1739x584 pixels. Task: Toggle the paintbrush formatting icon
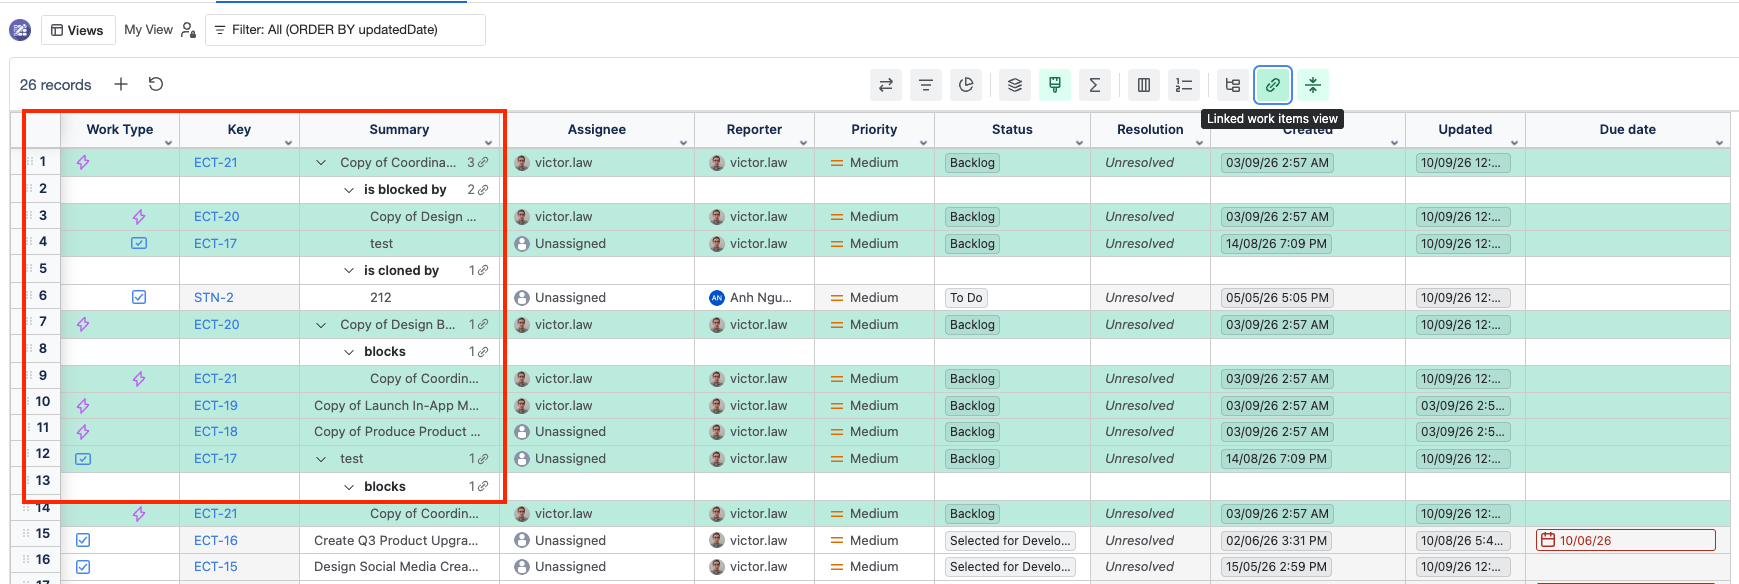1055,85
